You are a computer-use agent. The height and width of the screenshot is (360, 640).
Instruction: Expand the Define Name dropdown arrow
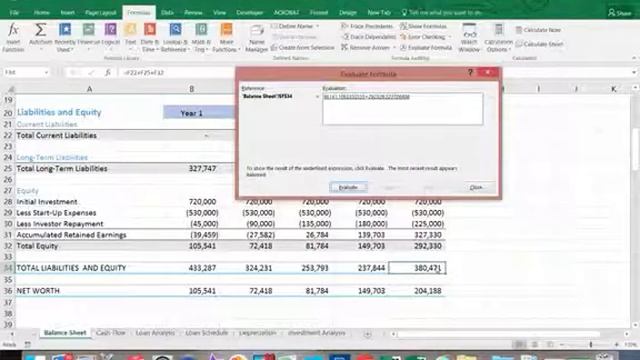pos(317,26)
